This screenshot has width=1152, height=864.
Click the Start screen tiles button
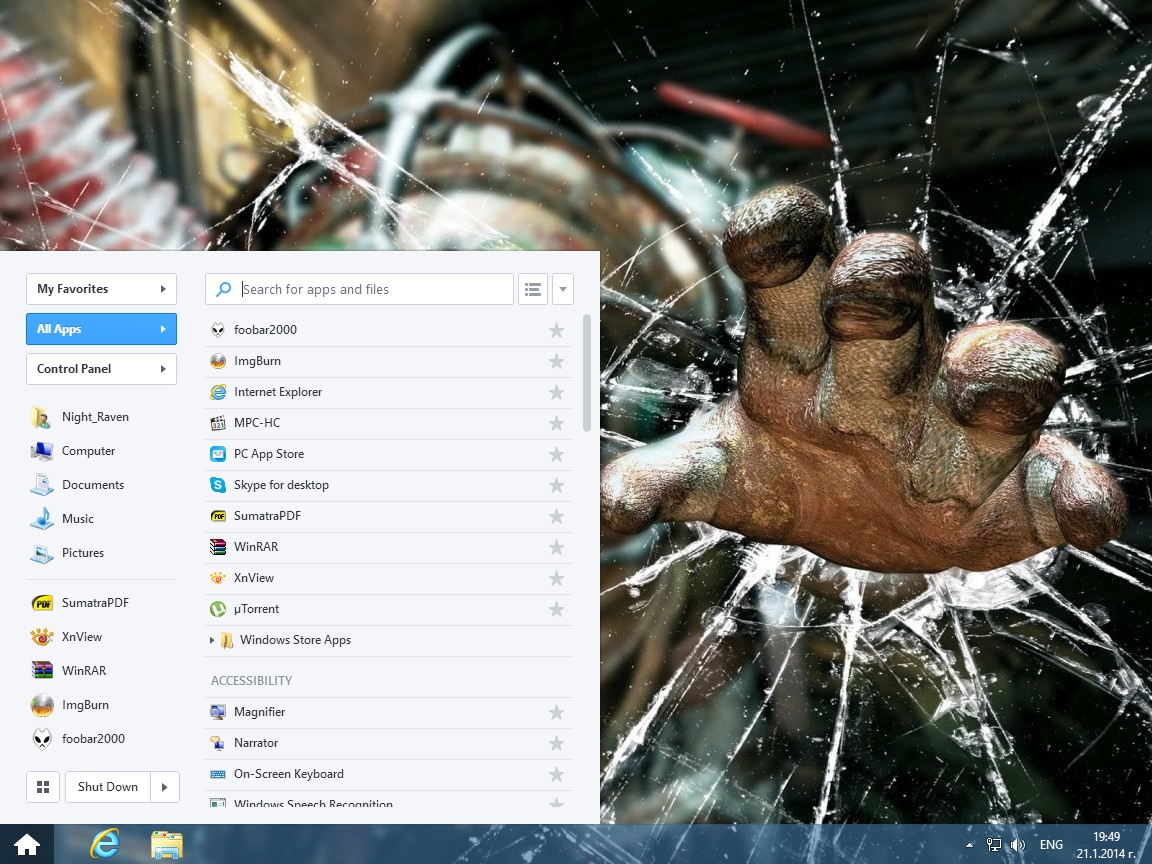pyautogui.click(x=43, y=787)
